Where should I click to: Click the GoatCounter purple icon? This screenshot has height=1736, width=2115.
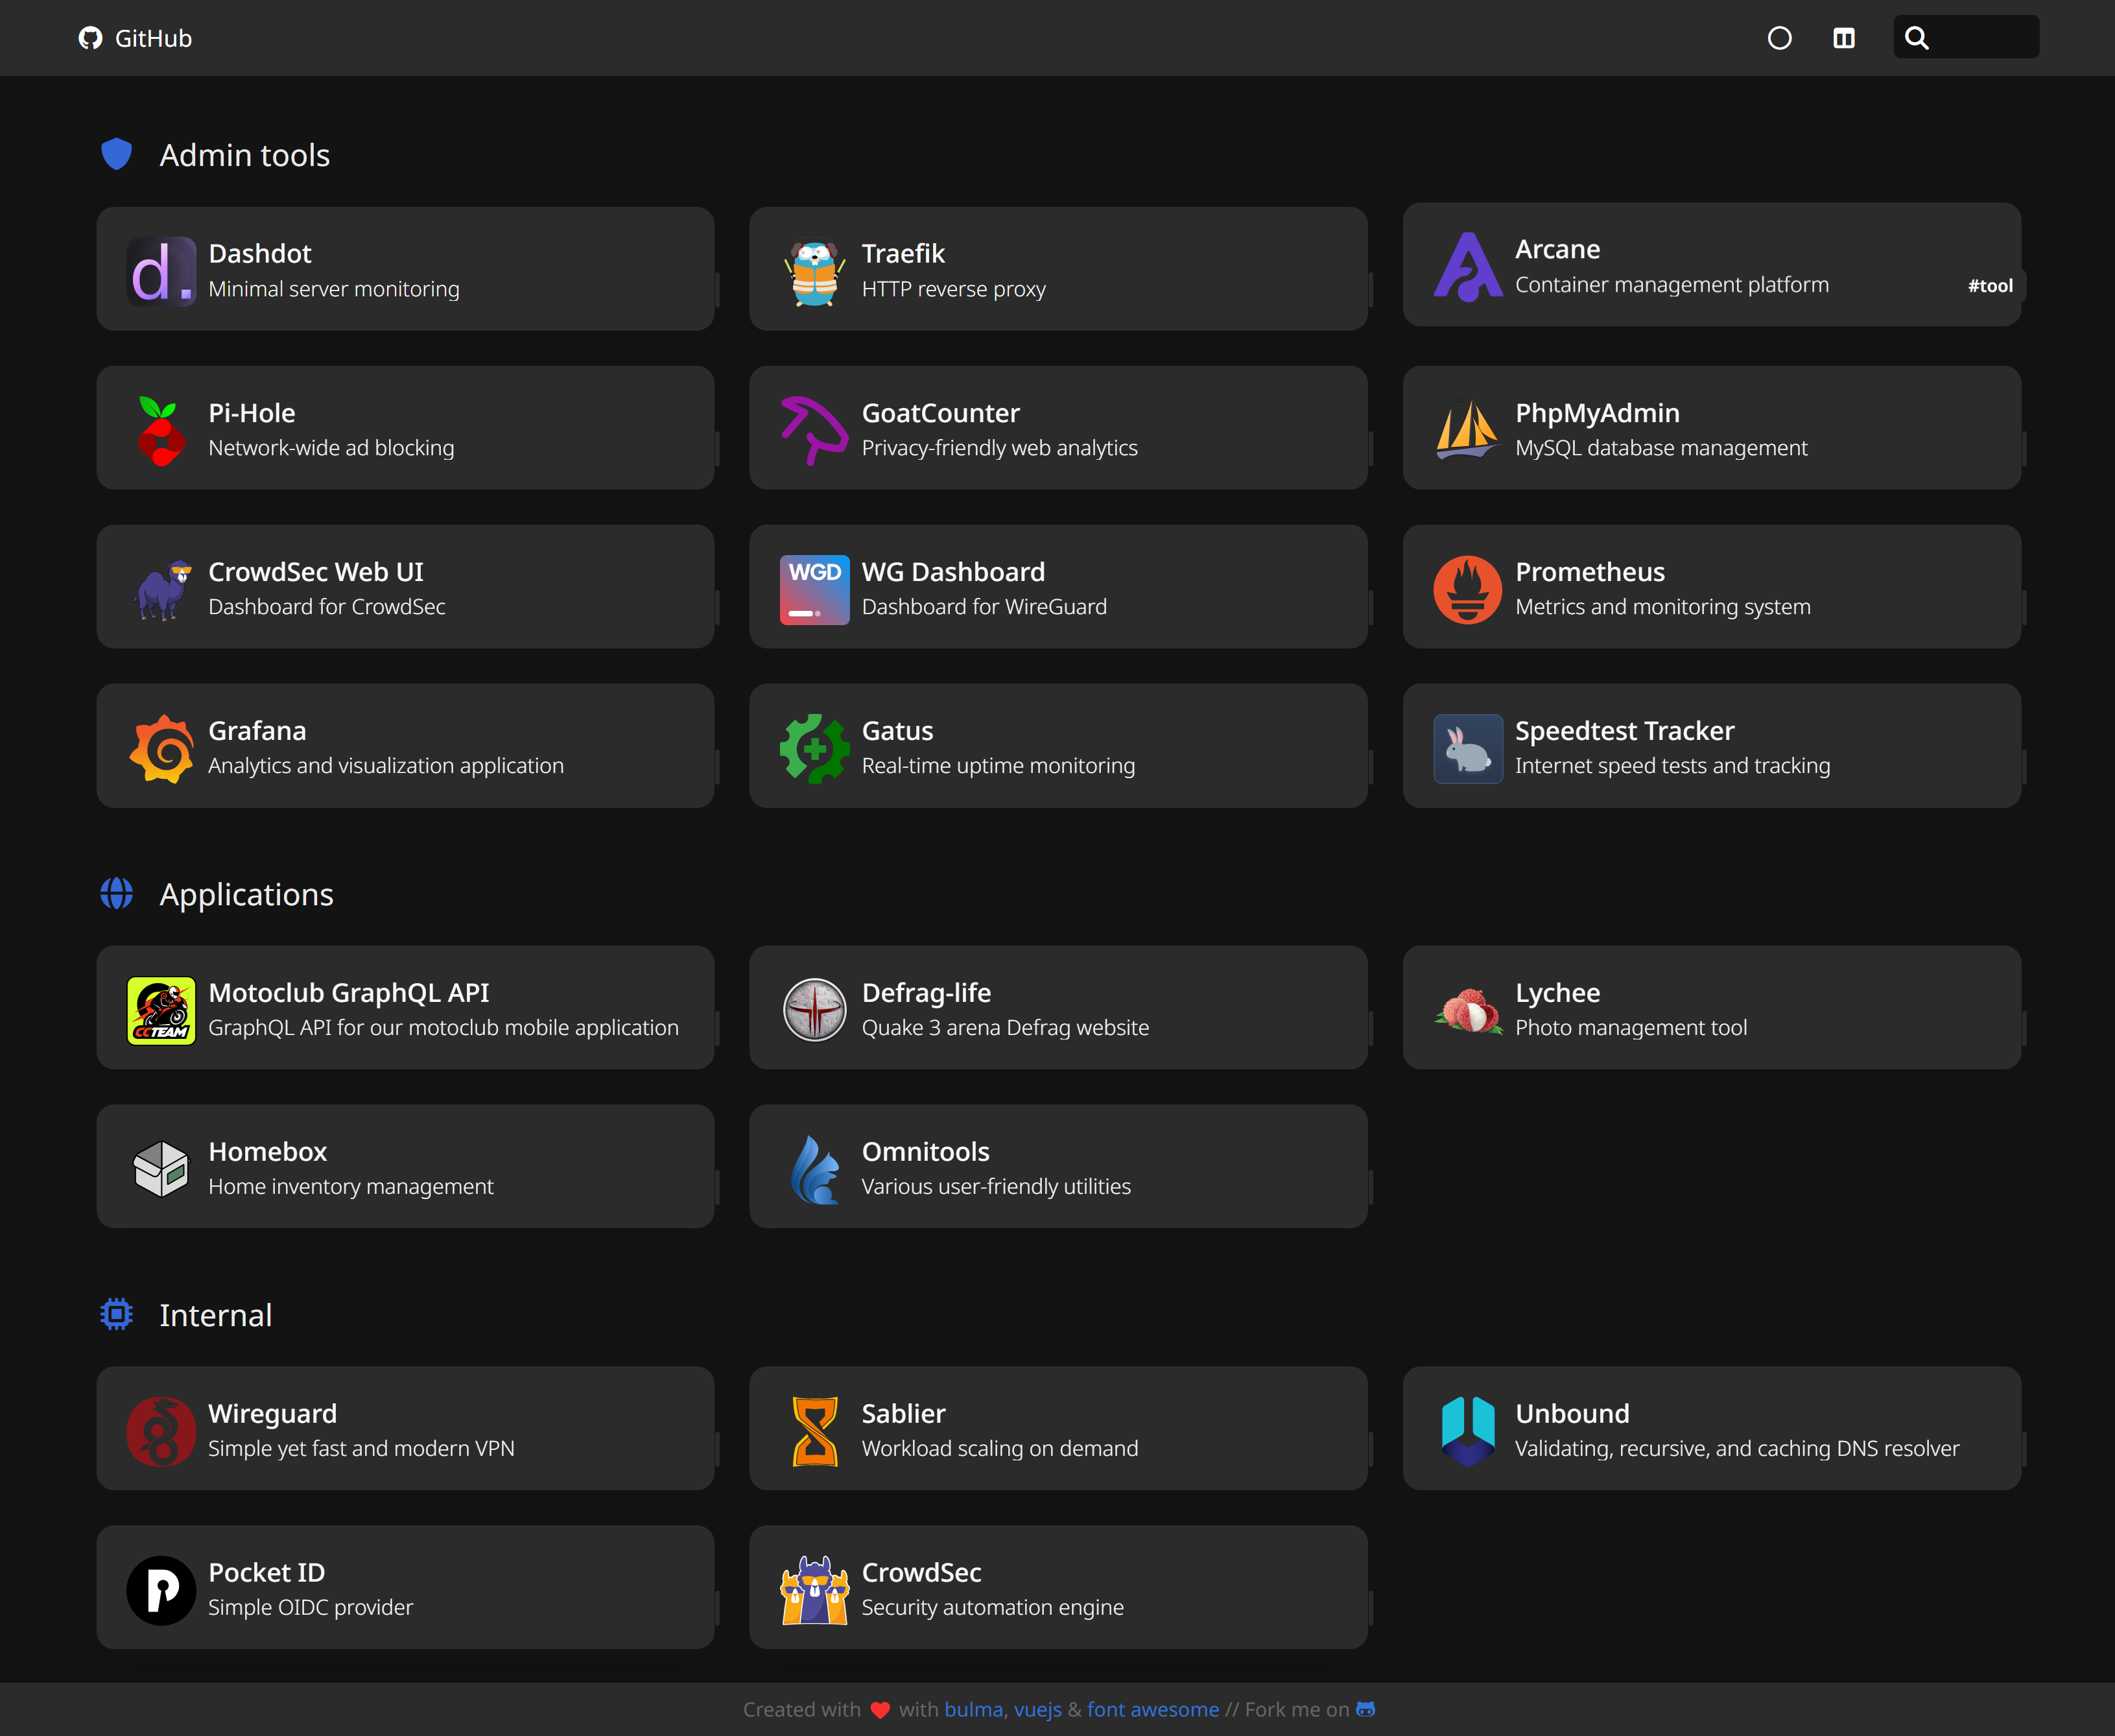[x=814, y=430]
